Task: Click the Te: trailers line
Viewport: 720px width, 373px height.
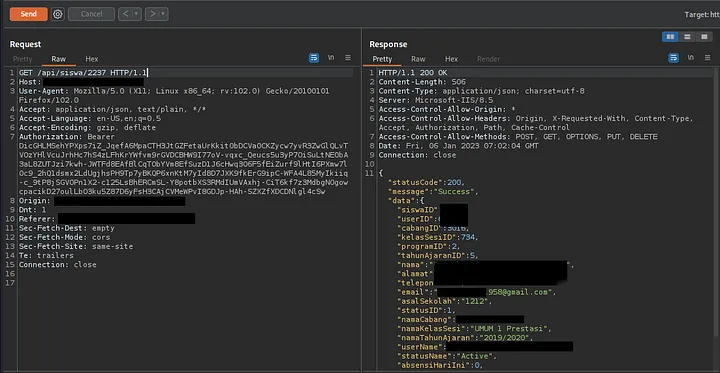Action: click(46, 255)
